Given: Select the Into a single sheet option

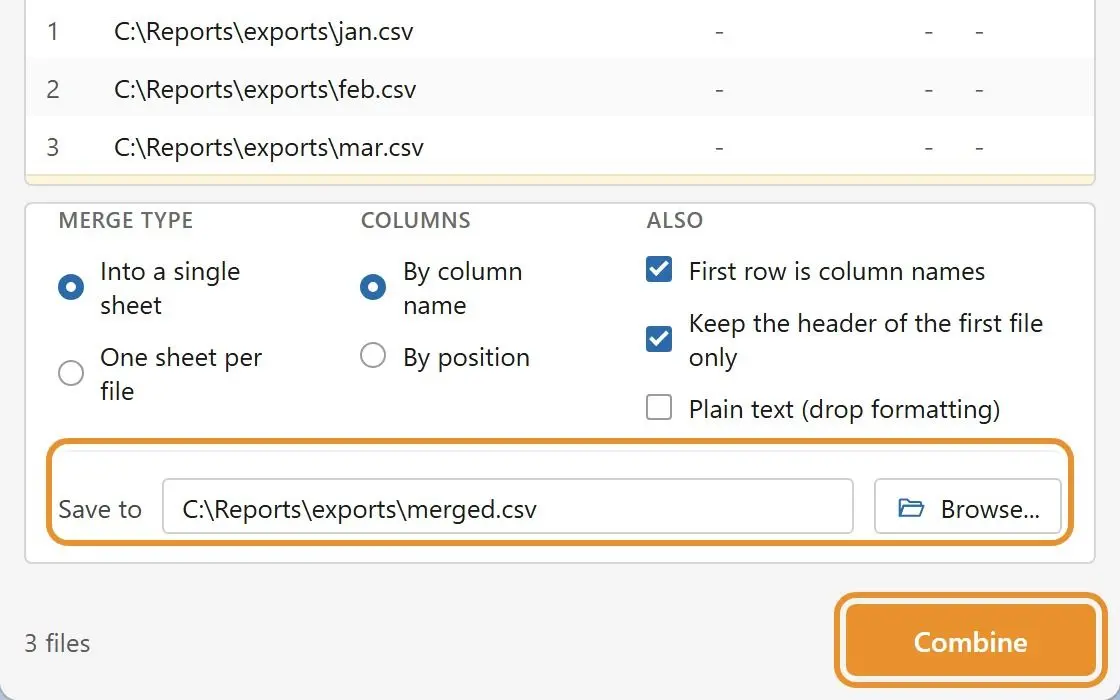Looking at the screenshot, I should tap(71, 287).
